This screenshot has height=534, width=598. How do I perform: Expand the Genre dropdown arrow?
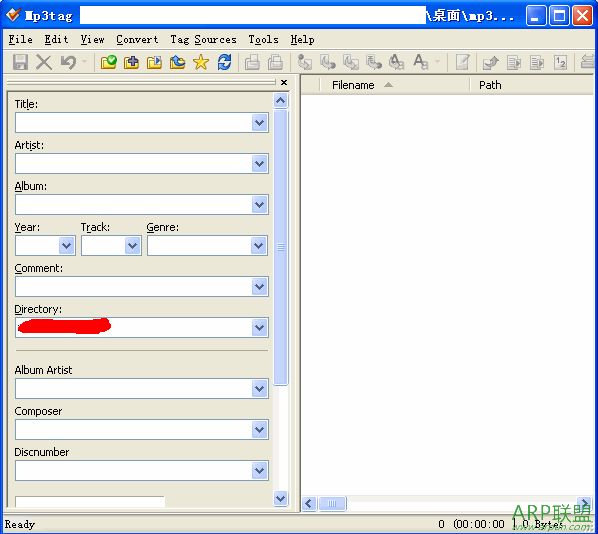tap(259, 246)
